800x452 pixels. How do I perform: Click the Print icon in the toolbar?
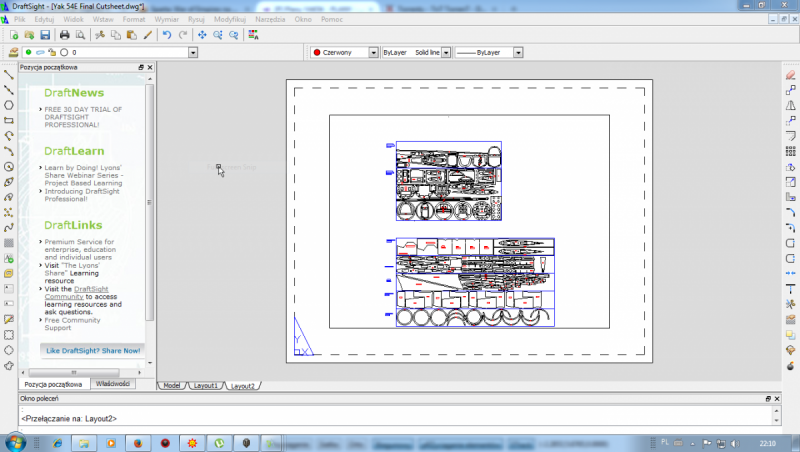(x=65, y=35)
